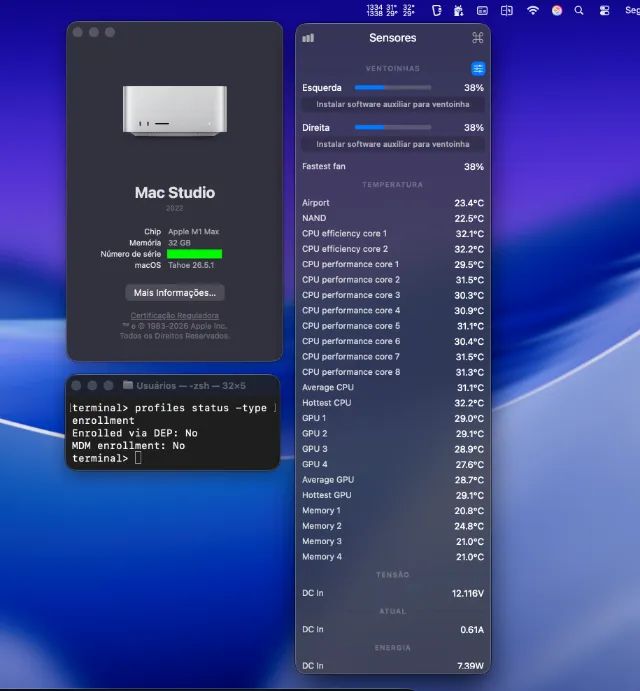Screen dimensions: 640x691
Task: Select the Hottest CPU row
Action: click(x=393, y=403)
